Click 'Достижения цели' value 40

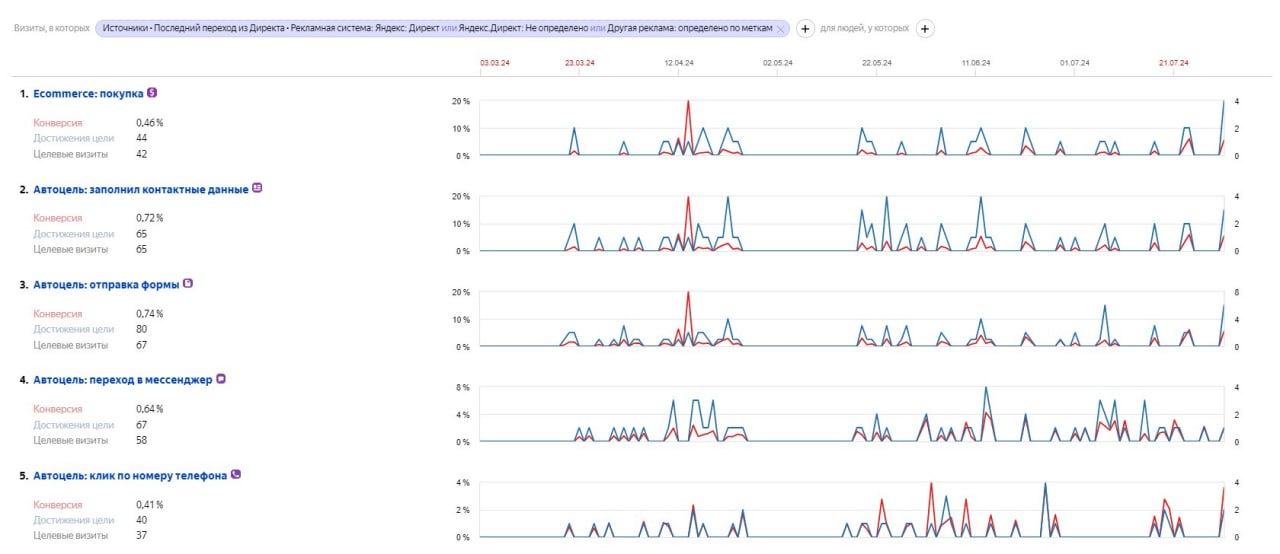(x=142, y=520)
